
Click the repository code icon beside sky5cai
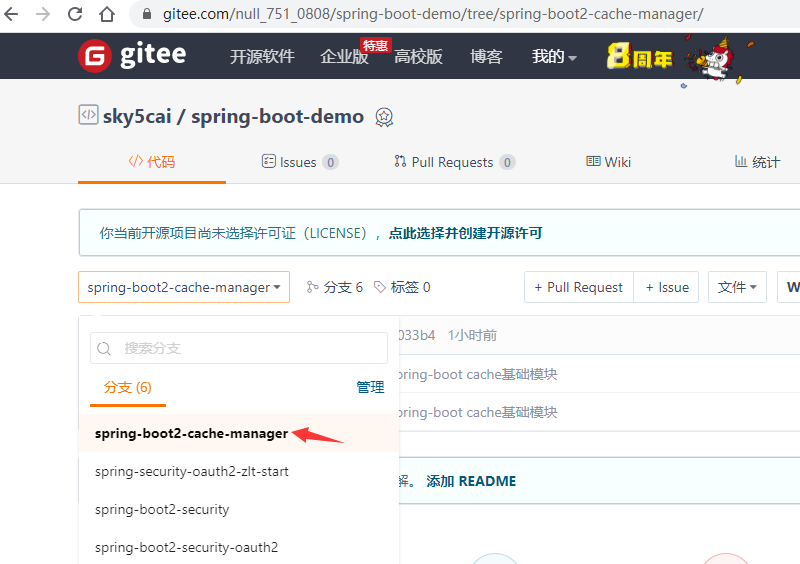coord(88,115)
